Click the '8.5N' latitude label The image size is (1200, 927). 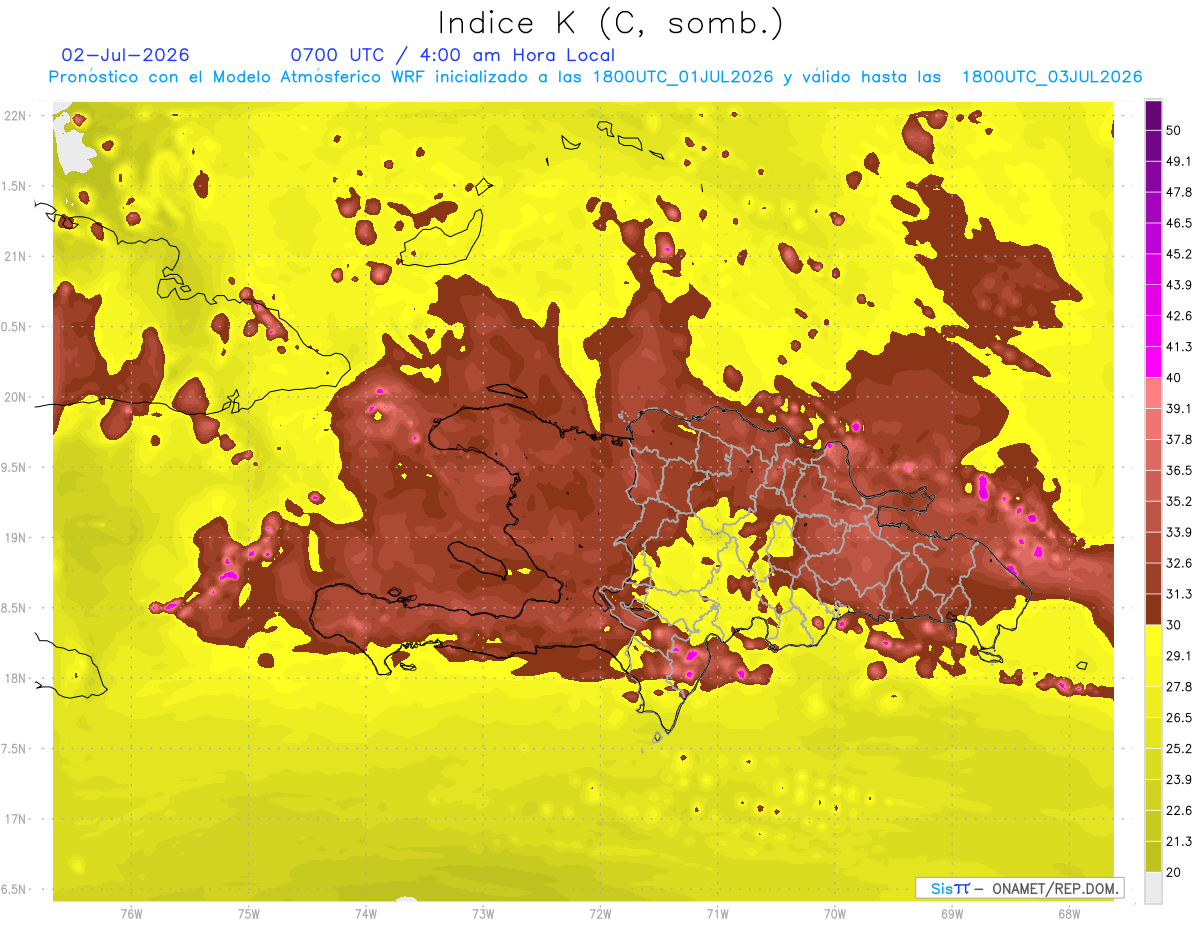point(14,608)
